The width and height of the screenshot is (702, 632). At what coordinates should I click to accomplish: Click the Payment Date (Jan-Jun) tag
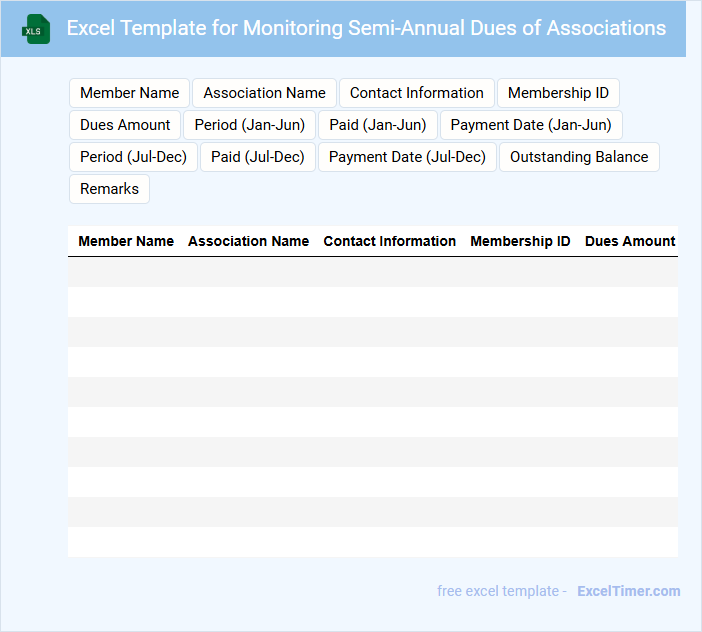click(531, 125)
